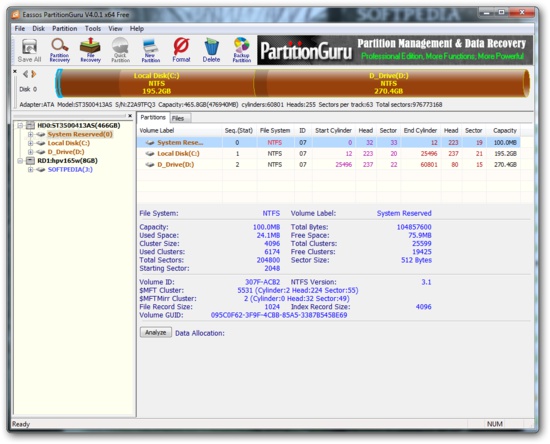Open the Partition Recovery tool
Image resolution: width=550 pixels, height=444 pixels.
coord(60,50)
